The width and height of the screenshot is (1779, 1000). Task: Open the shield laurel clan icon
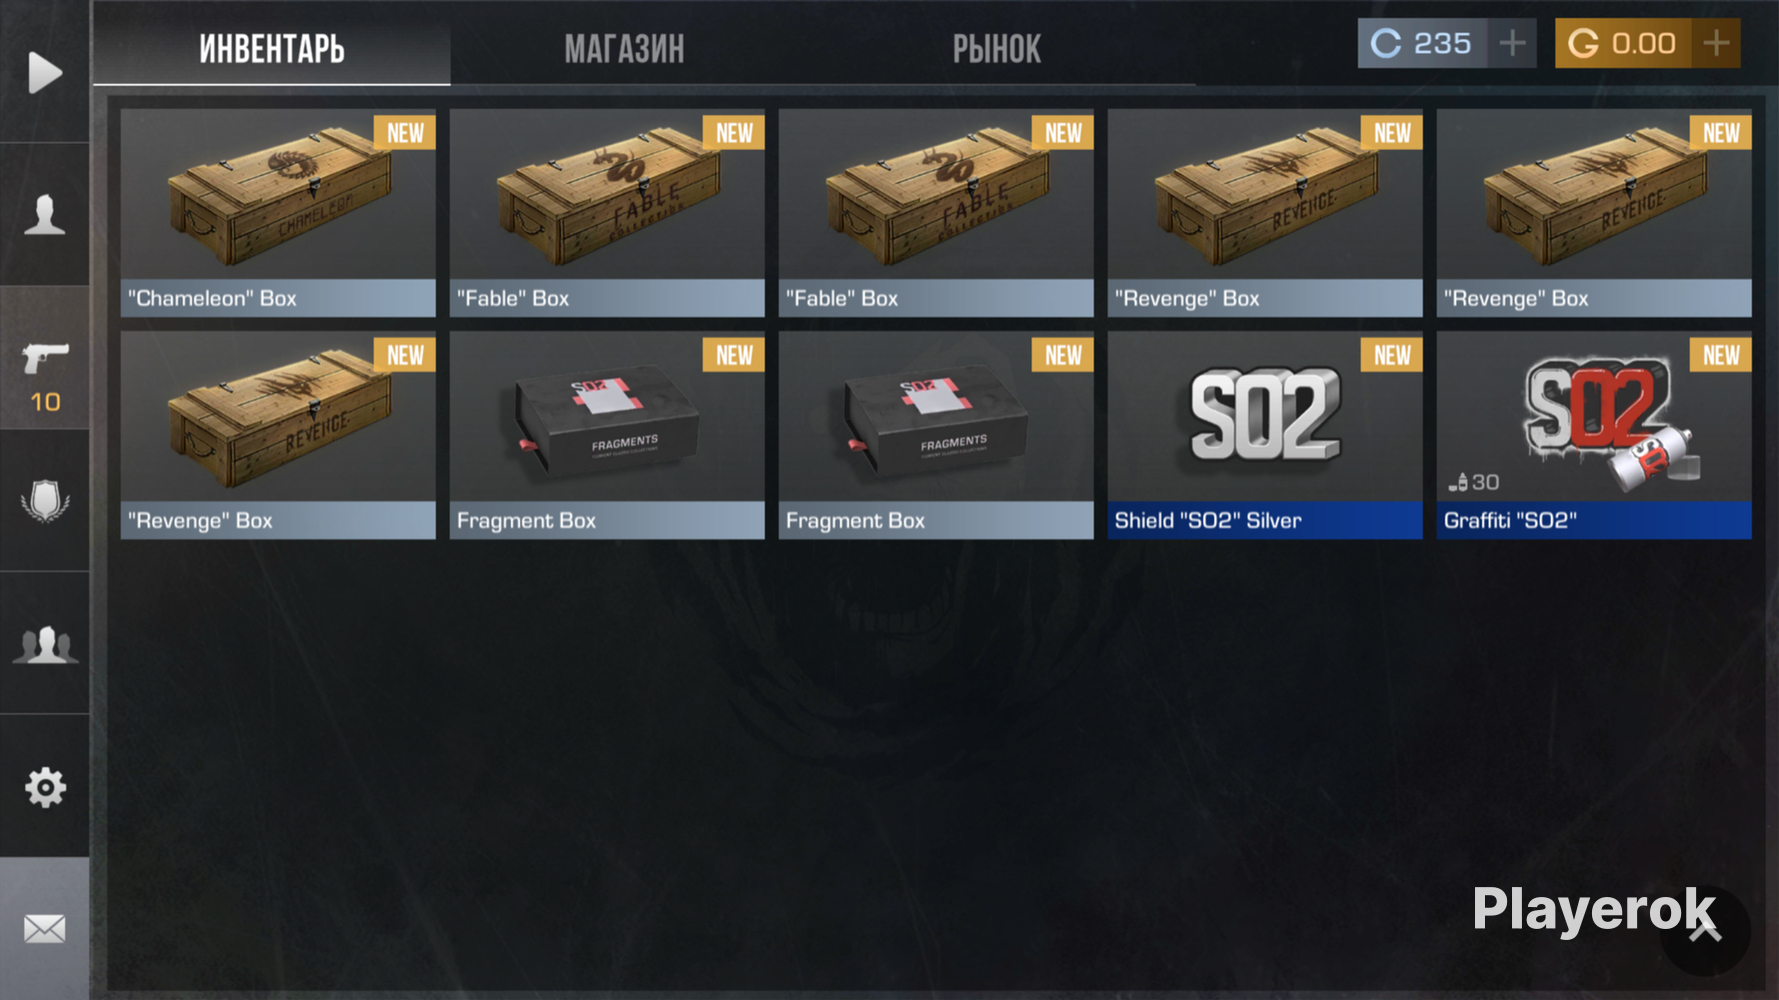(x=45, y=501)
